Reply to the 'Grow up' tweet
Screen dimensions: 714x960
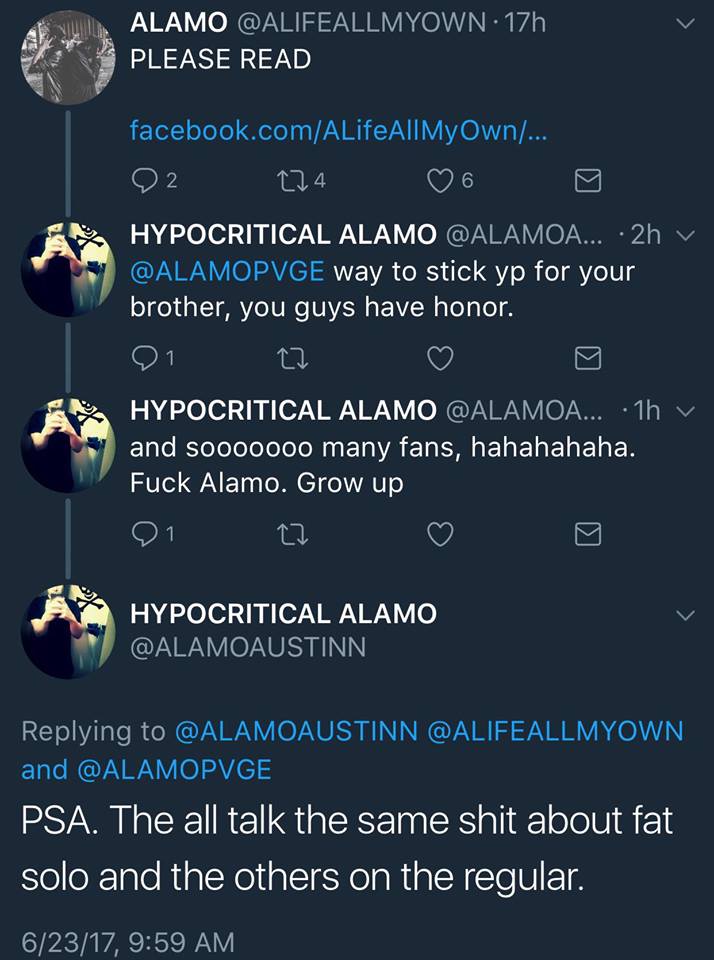pyautogui.click(x=145, y=535)
